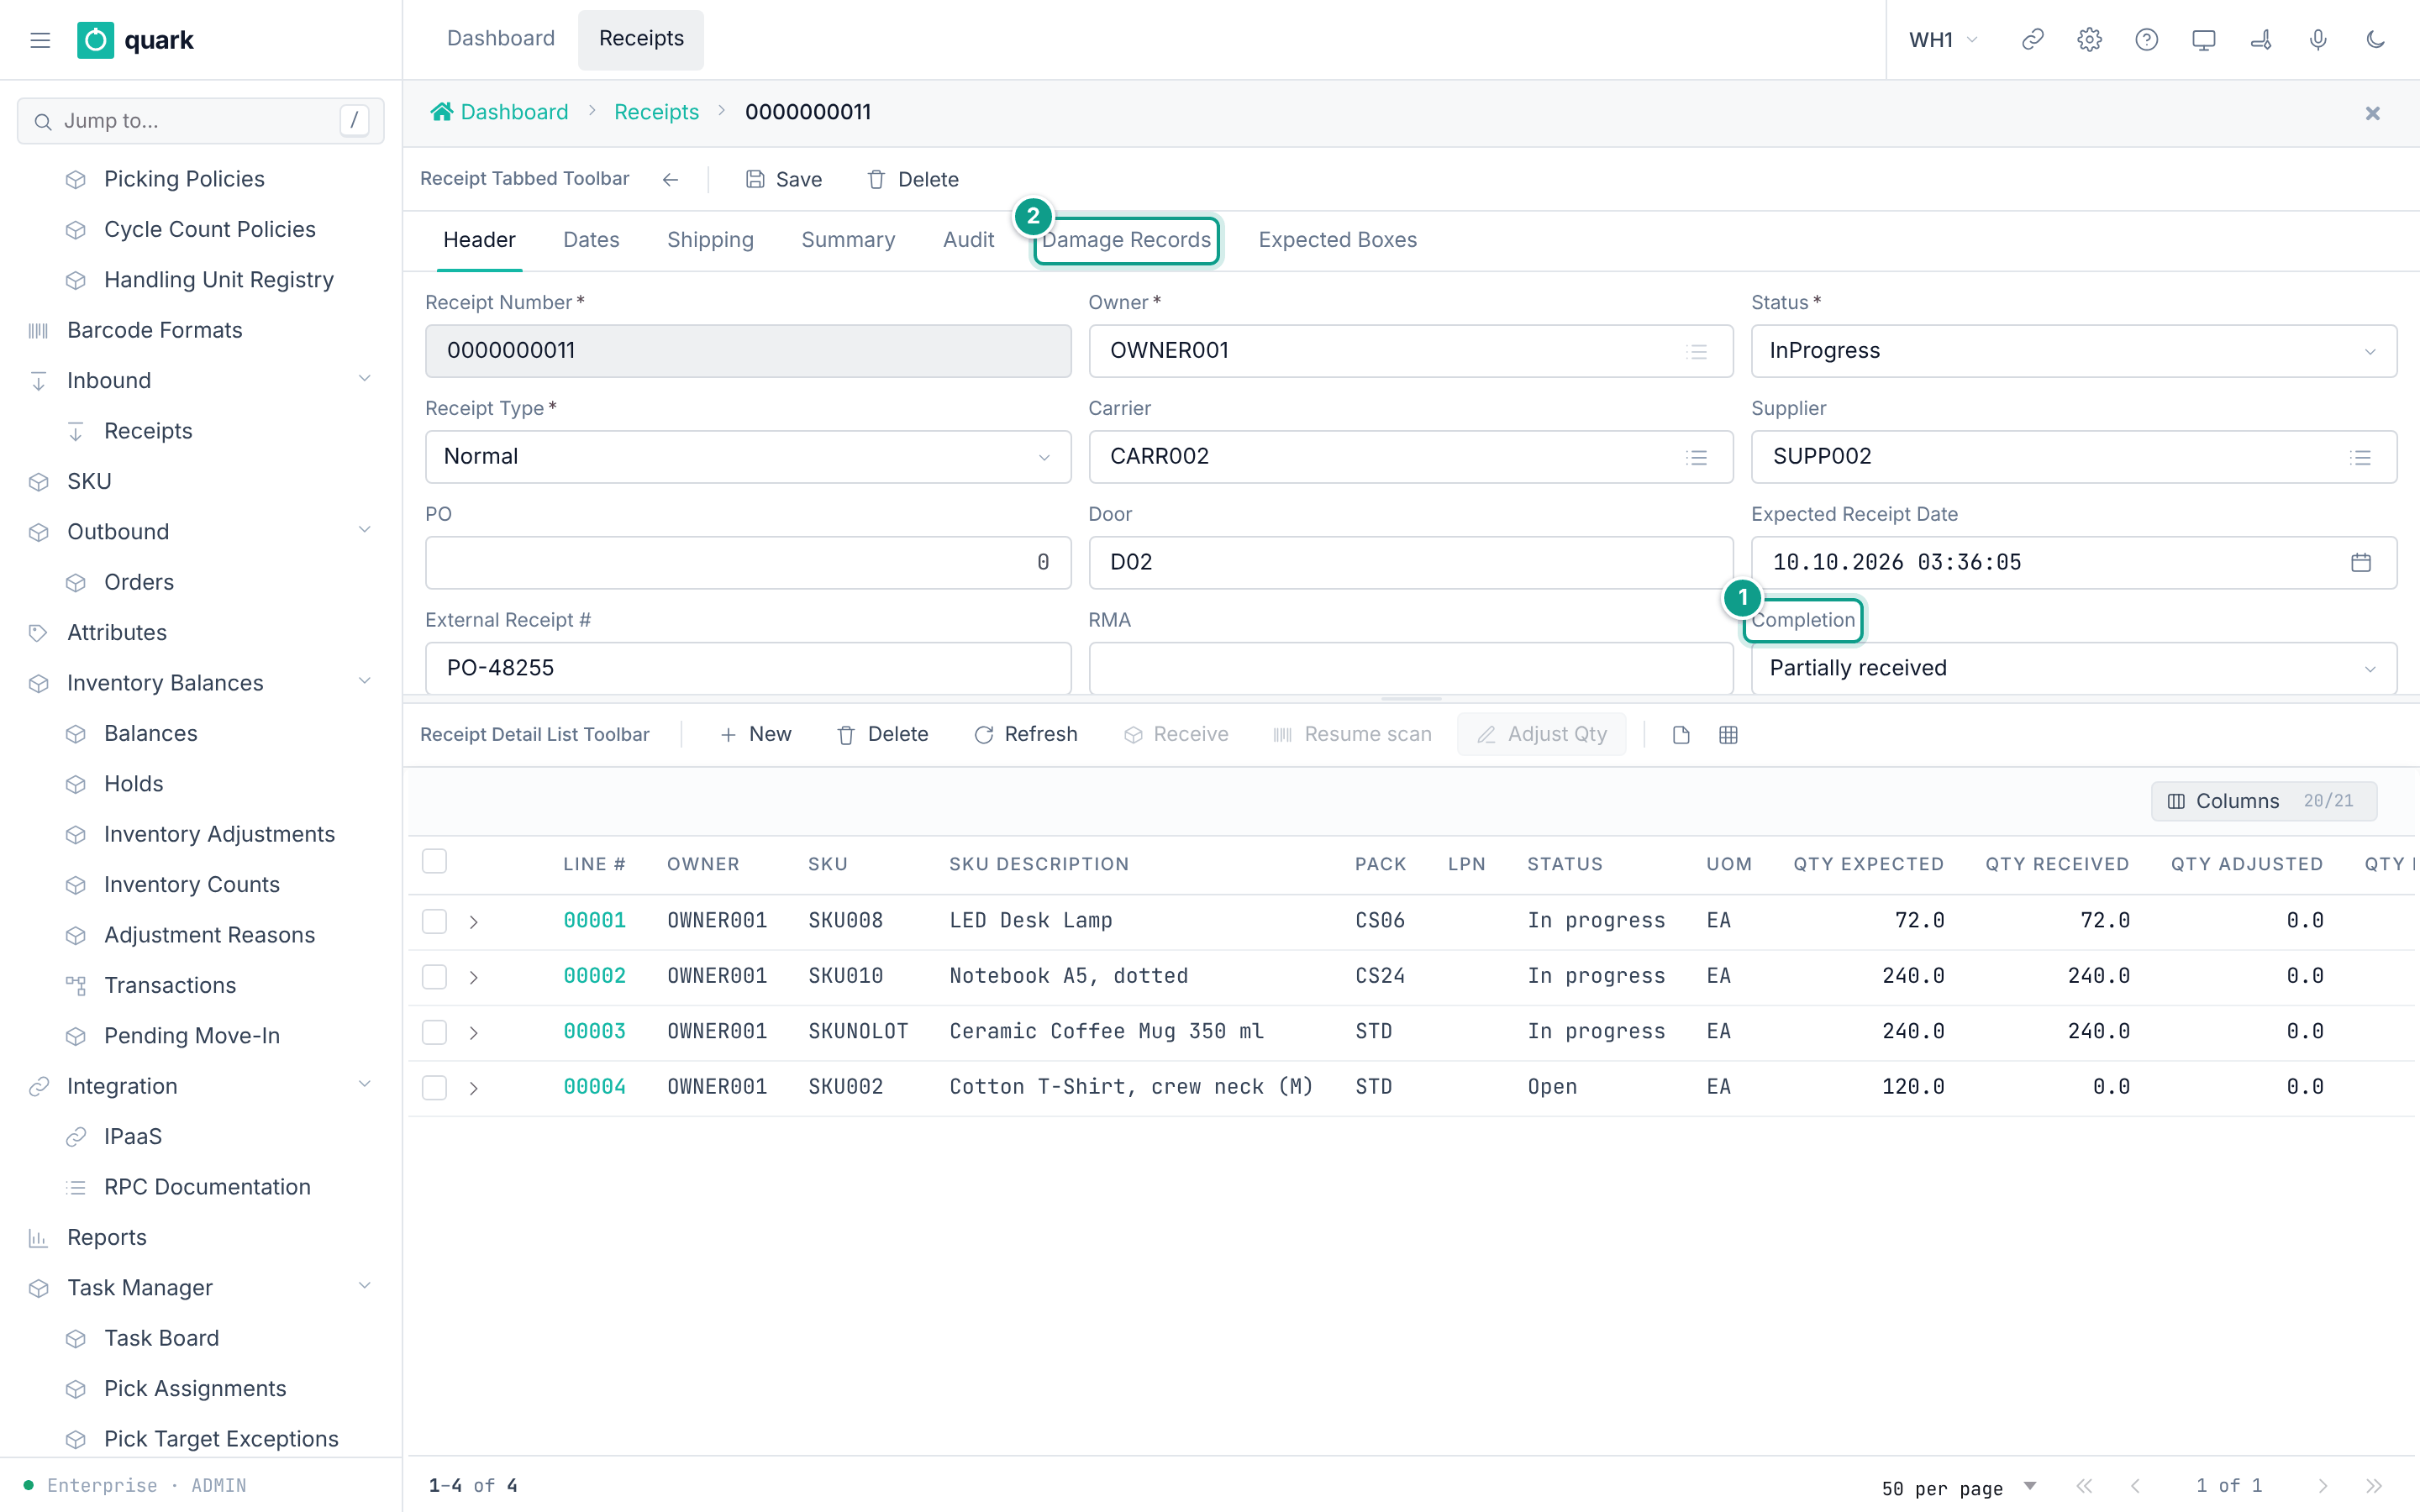Expand details of line 00001
This screenshot has width=2420, height=1512.
pos(474,921)
